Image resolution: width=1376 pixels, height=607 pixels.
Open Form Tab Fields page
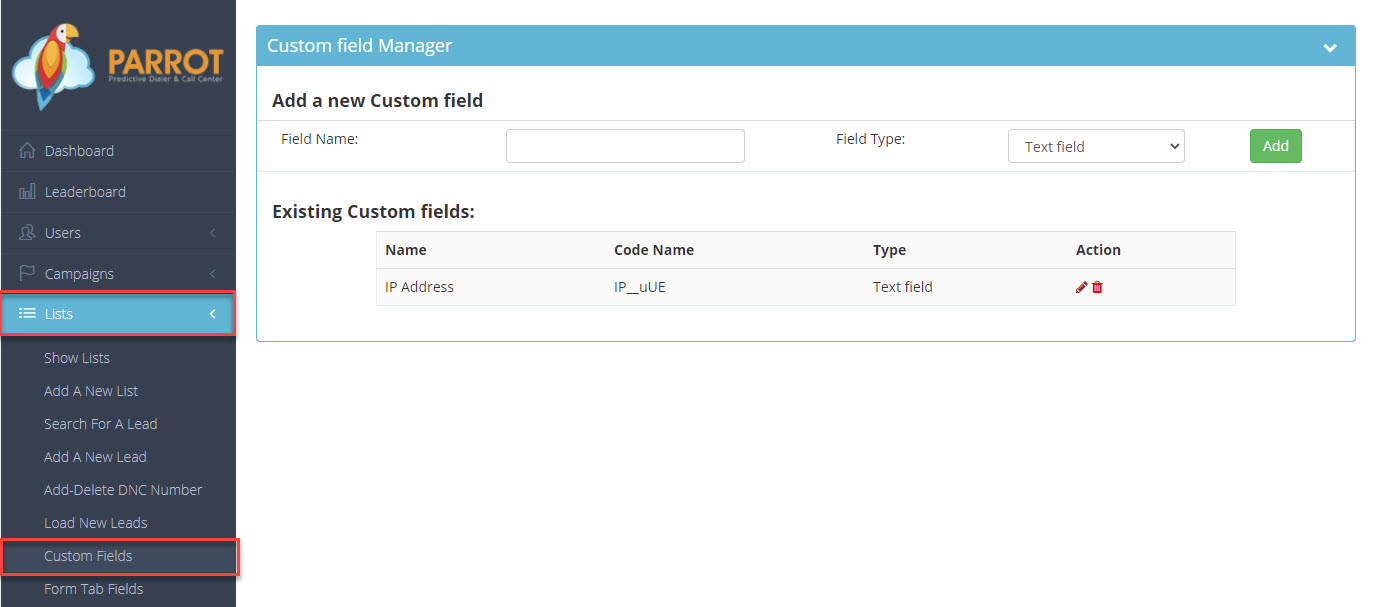point(94,589)
